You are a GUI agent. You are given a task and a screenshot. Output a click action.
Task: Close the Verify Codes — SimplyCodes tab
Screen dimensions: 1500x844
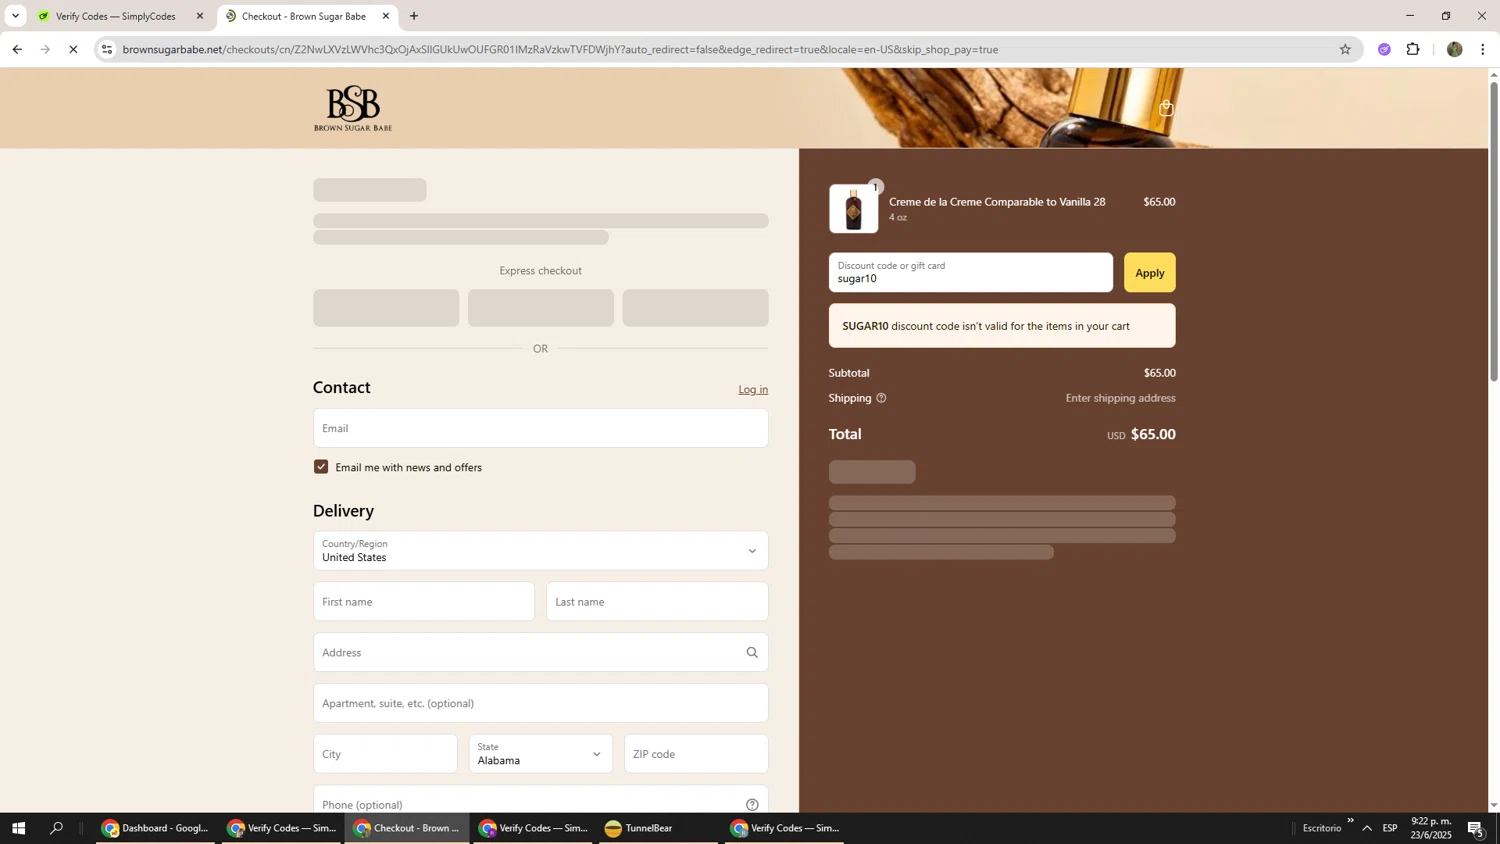(200, 16)
